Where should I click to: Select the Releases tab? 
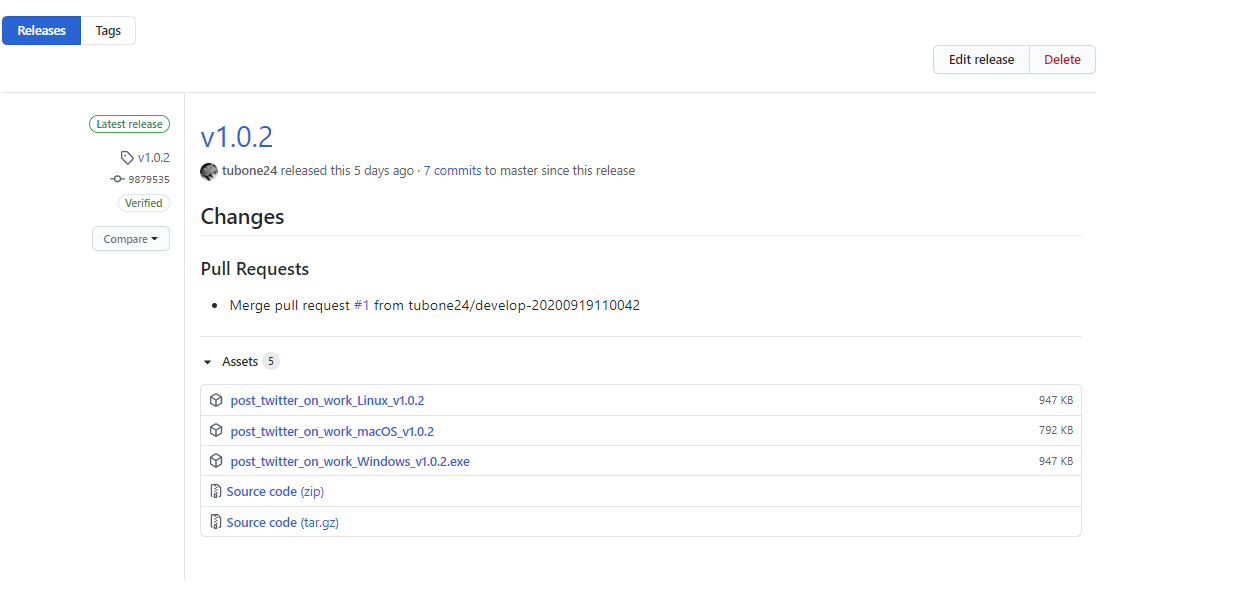(41, 30)
